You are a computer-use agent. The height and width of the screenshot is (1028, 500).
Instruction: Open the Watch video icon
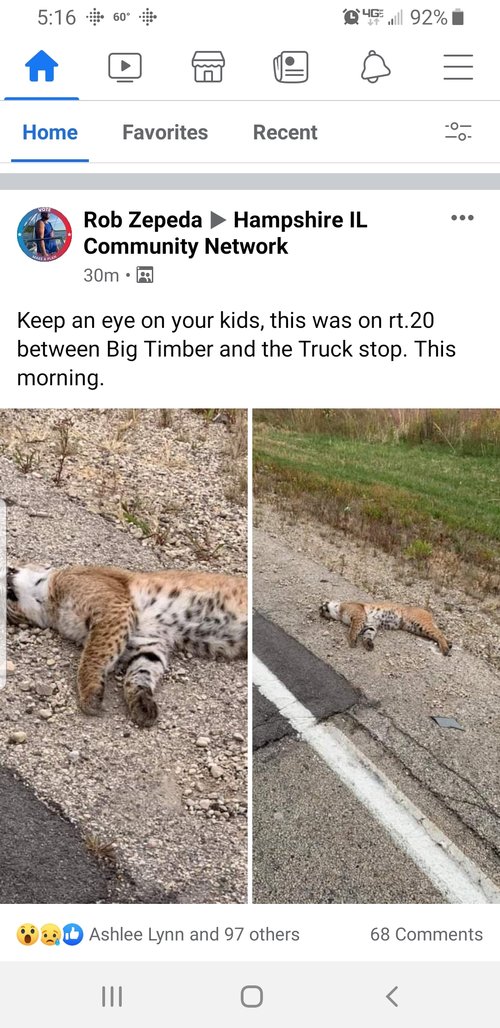(125, 67)
